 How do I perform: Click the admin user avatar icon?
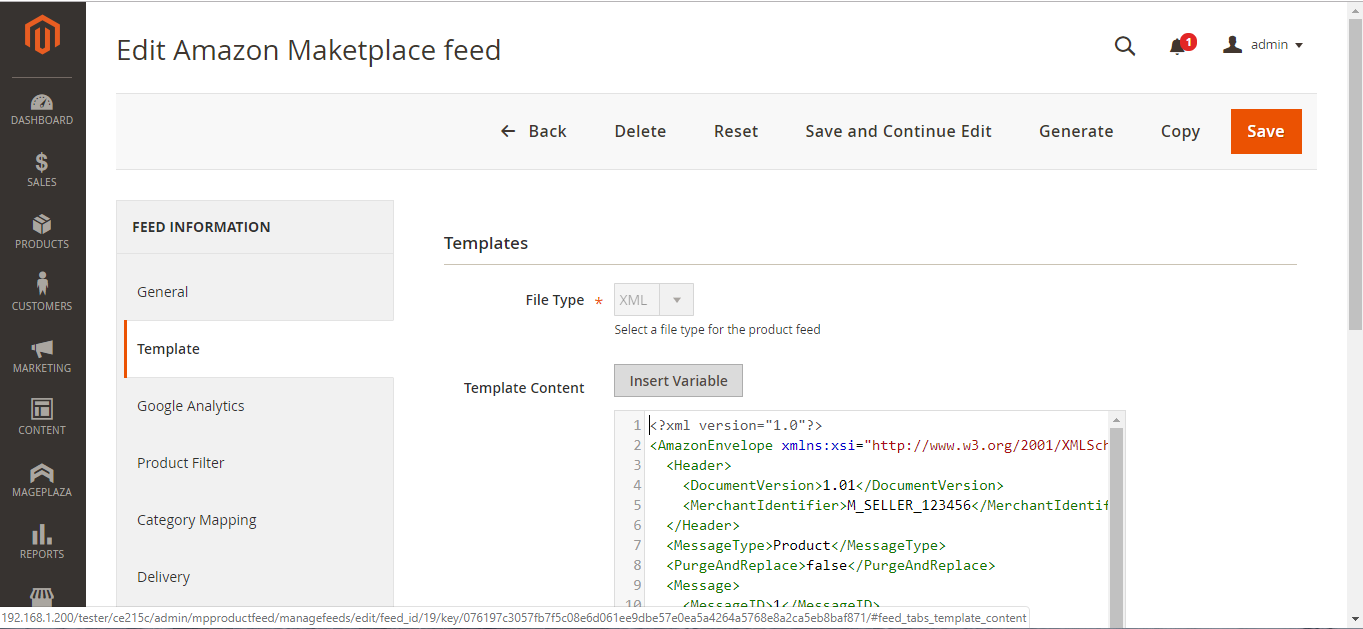click(1233, 45)
